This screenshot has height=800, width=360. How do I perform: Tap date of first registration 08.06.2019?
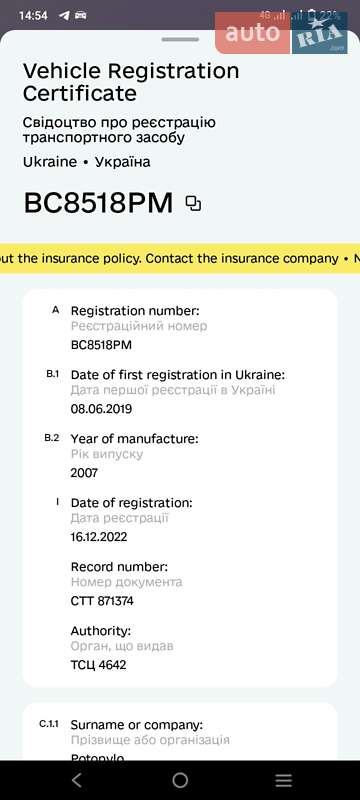(101, 409)
